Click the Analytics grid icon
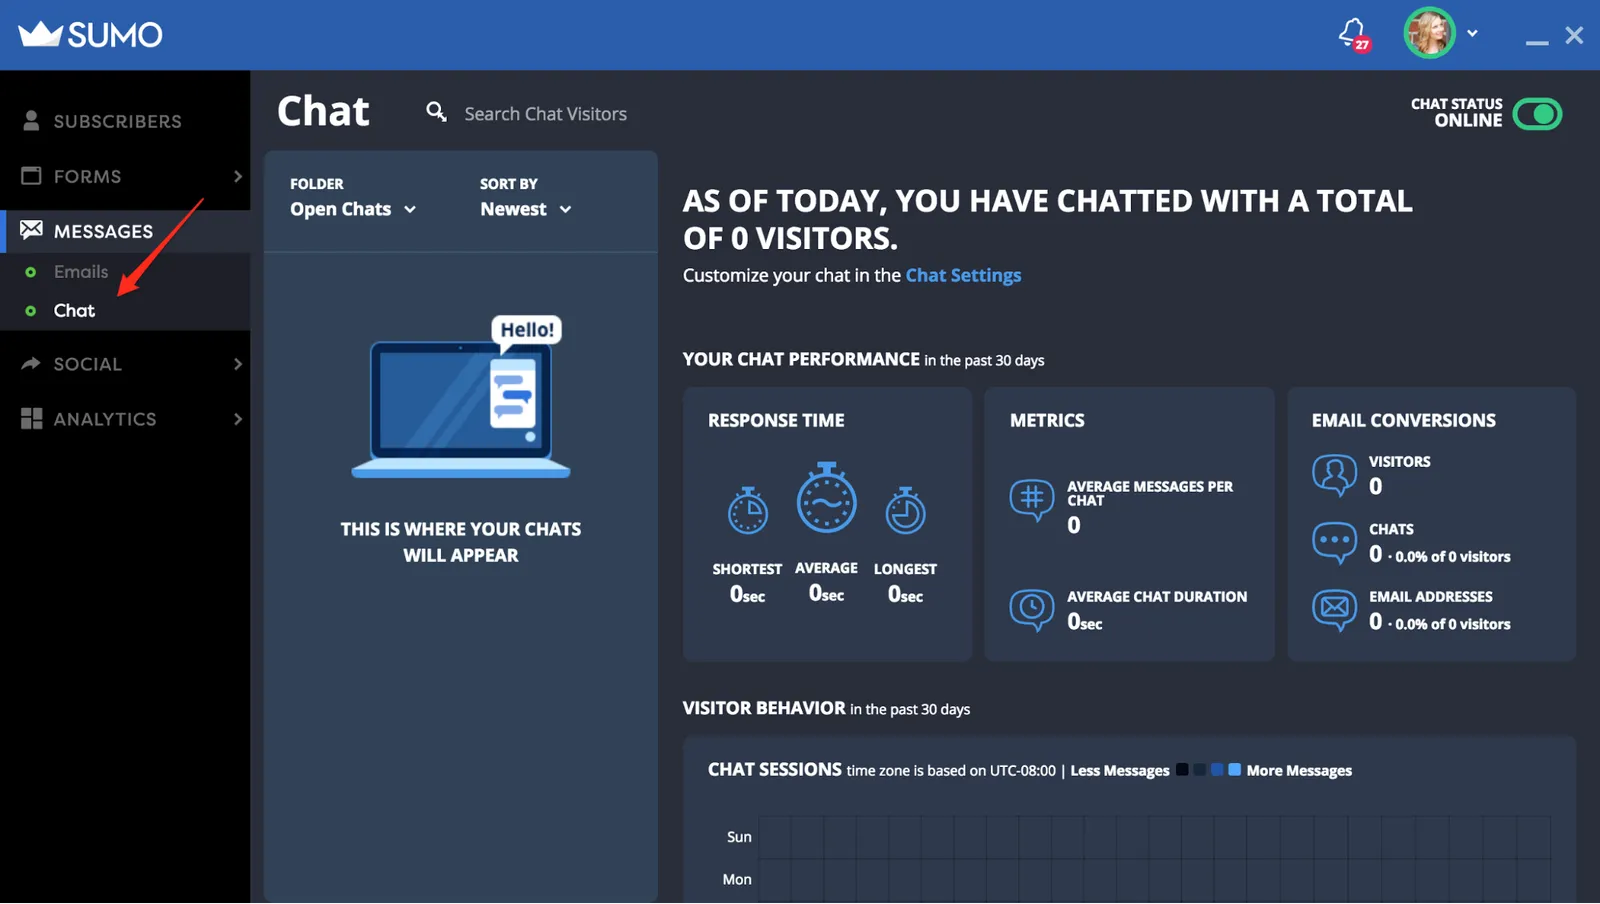The width and height of the screenshot is (1600, 904). (31, 418)
